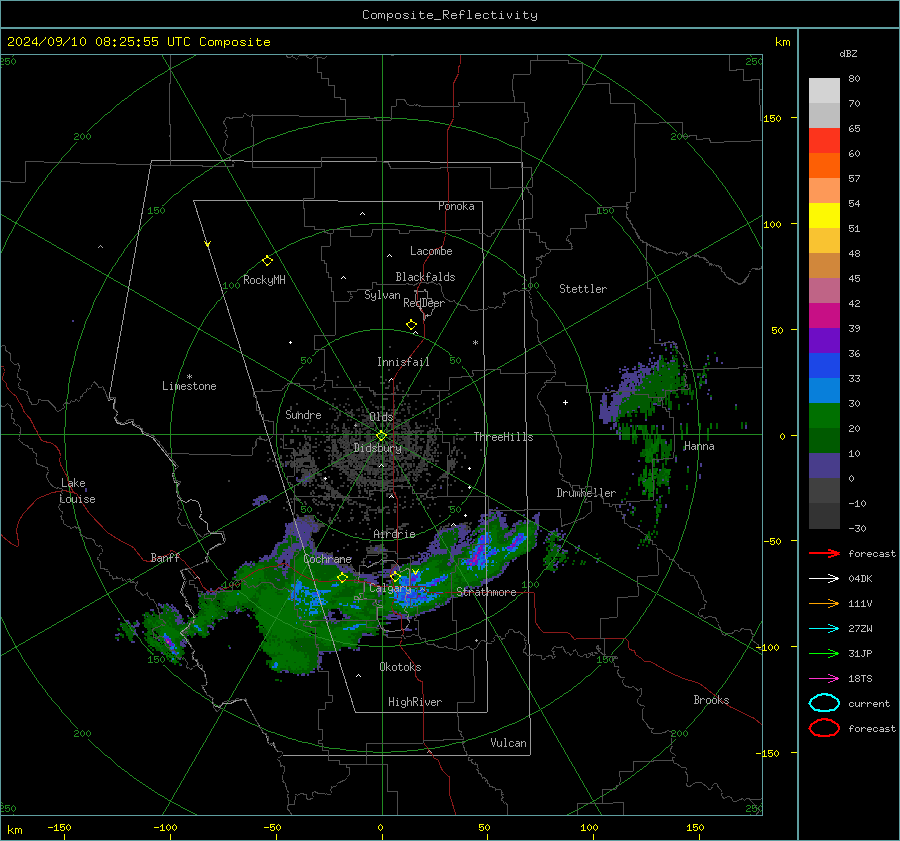The width and height of the screenshot is (900, 841).
Task: Select the 30 dBZ green color swatch
Action: pyautogui.click(x=824, y=416)
